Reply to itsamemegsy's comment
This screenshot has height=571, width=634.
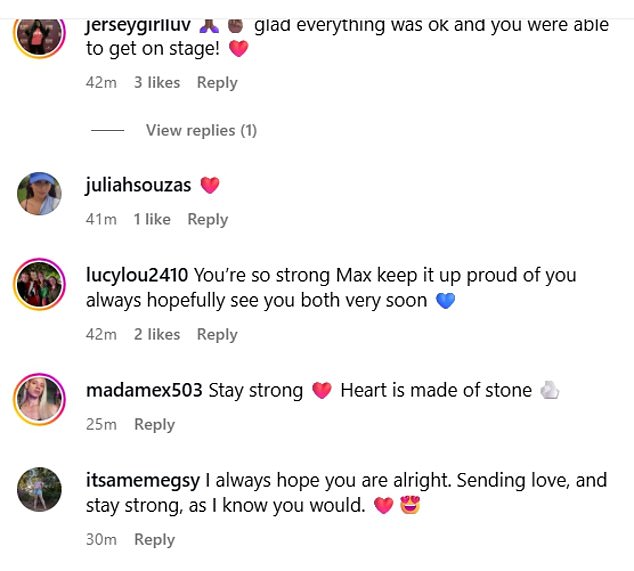(154, 539)
